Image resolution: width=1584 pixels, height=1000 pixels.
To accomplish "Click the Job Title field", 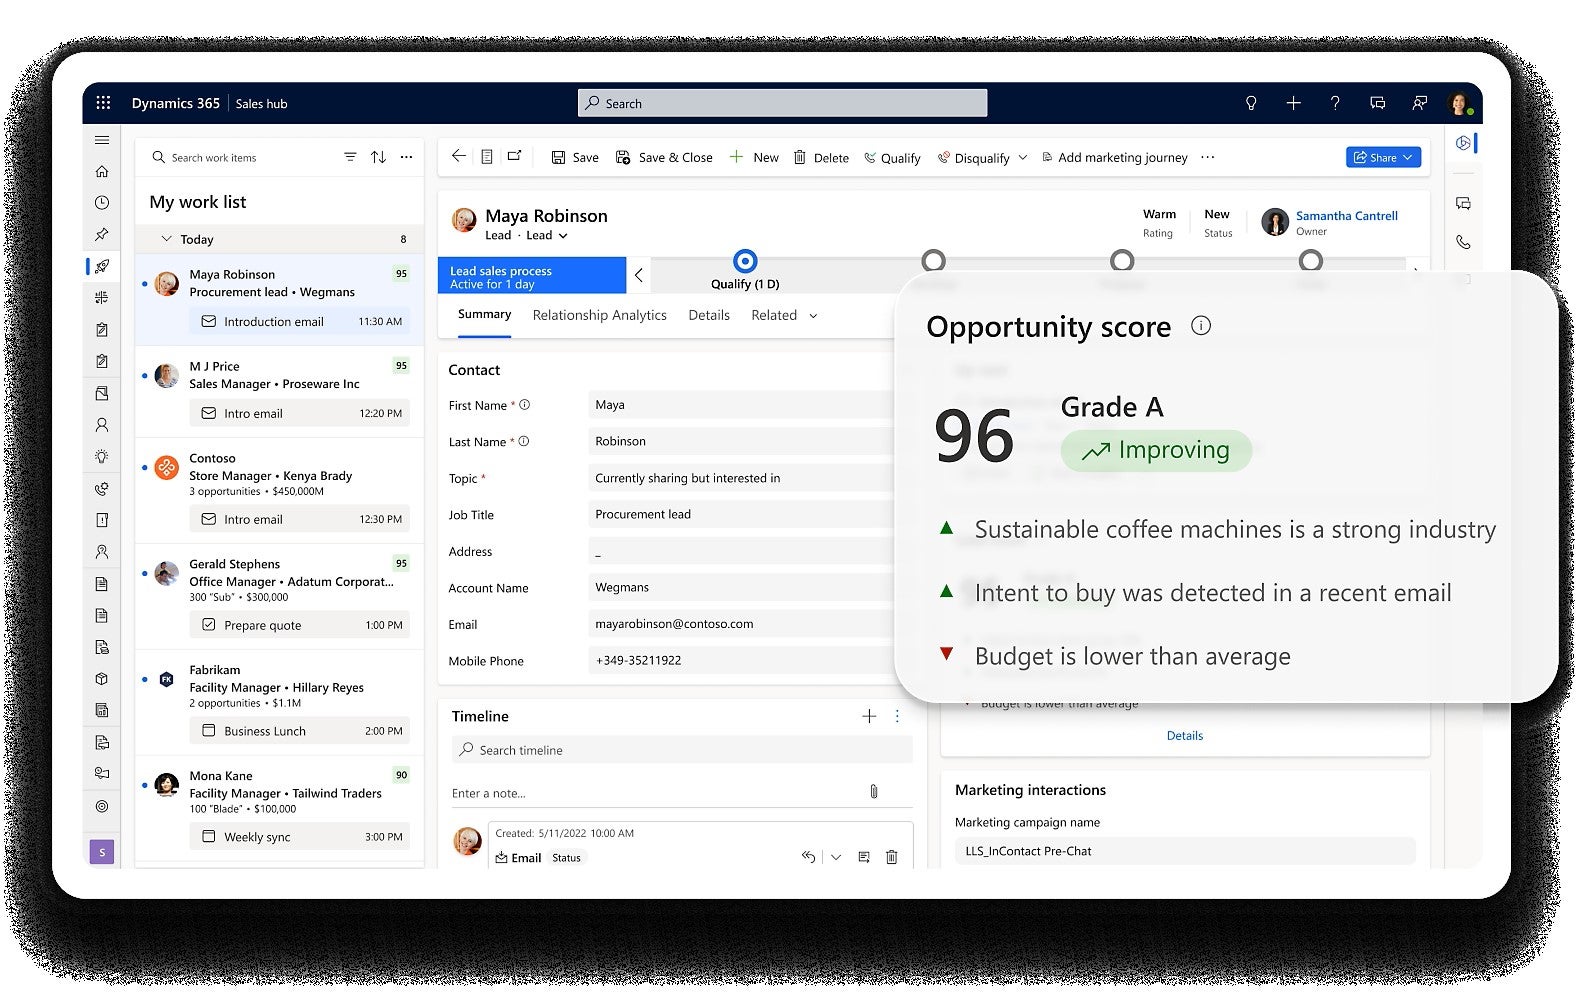I will coord(740,514).
